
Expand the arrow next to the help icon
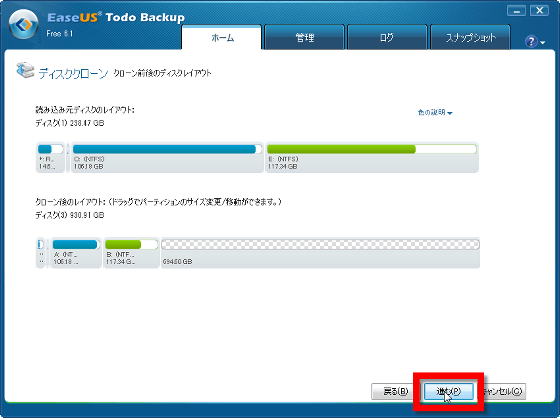coord(543,43)
